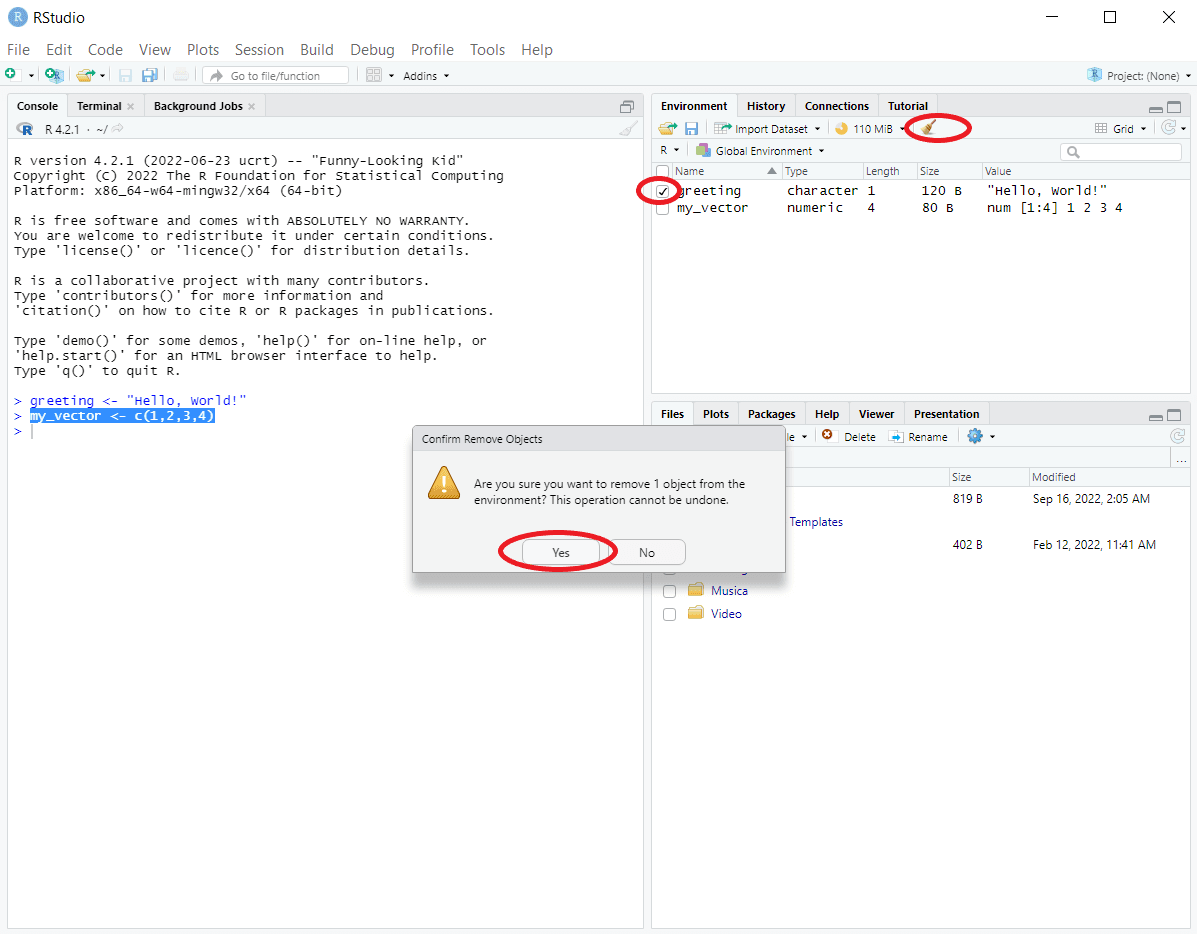Click the view current working directory arrow

pos(118,129)
